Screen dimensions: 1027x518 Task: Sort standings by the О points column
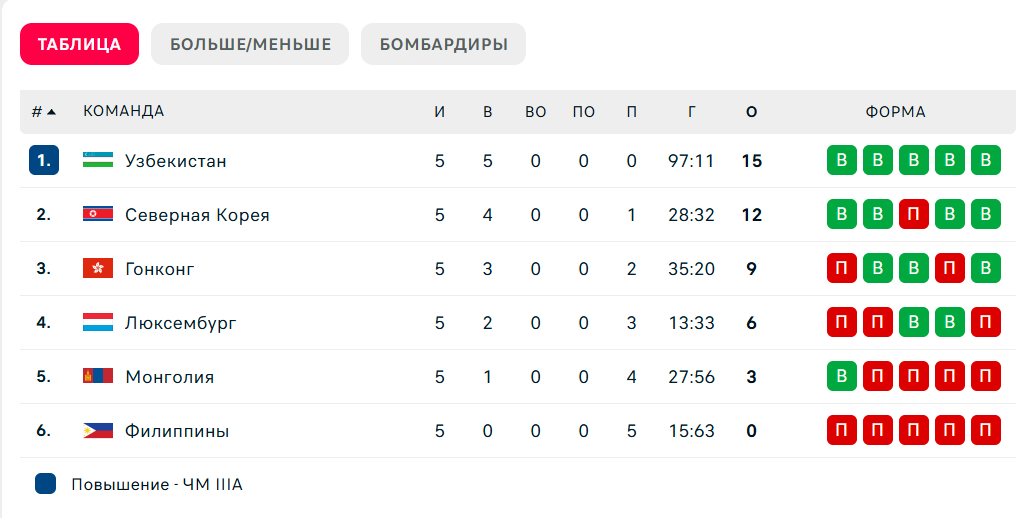click(x=752, y=112)
